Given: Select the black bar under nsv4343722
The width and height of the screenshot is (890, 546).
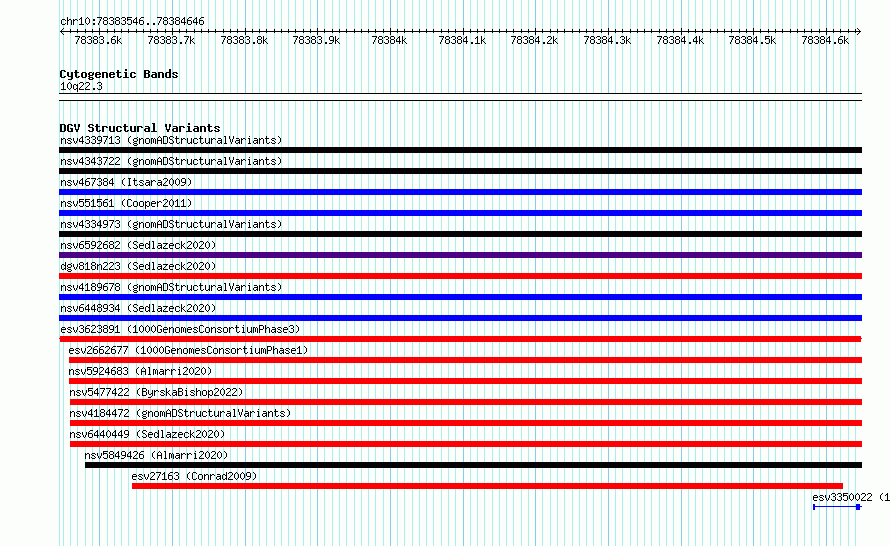Looking at the screenshot, I should pos(460,171).
